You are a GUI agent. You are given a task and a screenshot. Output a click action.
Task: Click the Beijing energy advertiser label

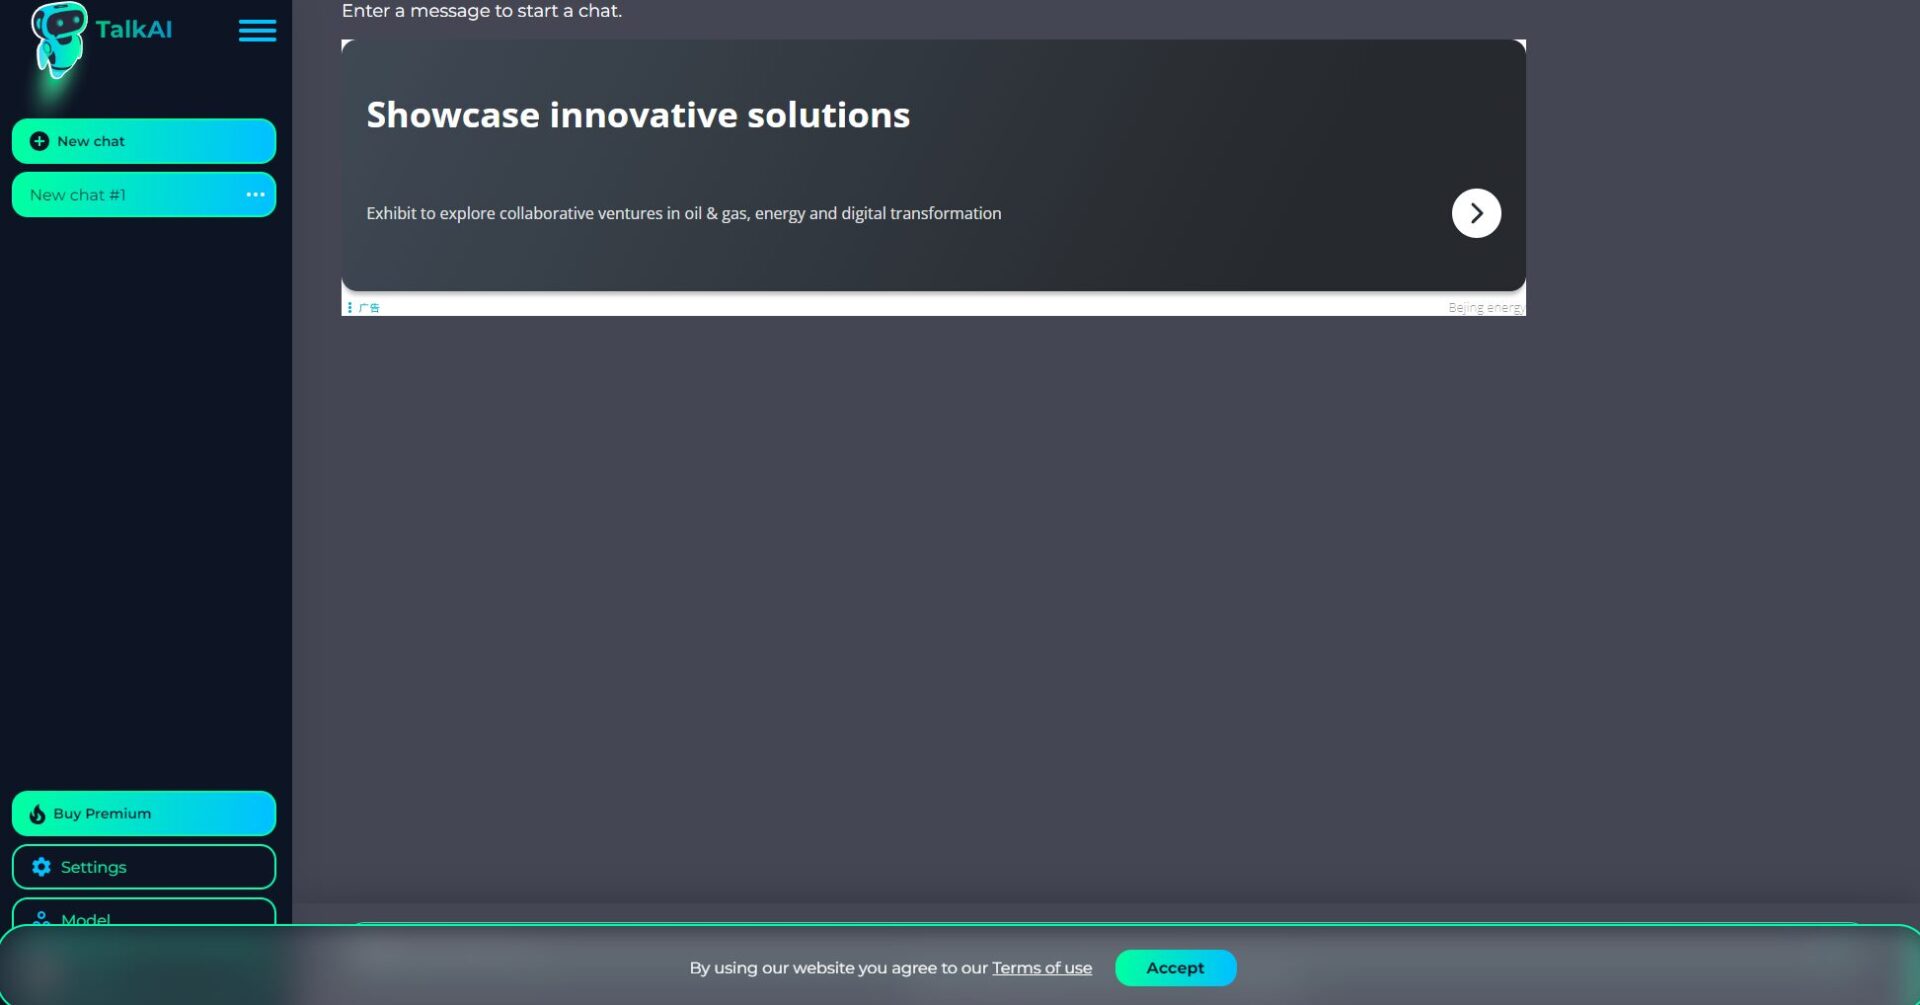click(1485, 308)
